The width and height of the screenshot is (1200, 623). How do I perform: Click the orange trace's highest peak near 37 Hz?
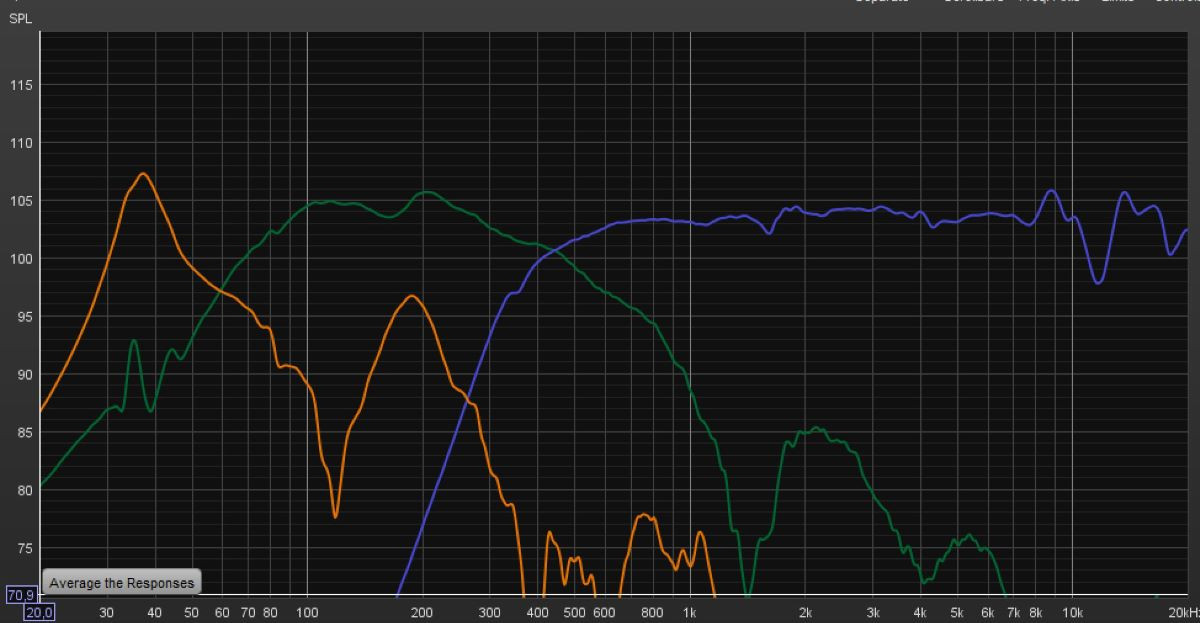pyautogui.click(x=143, y=174)
